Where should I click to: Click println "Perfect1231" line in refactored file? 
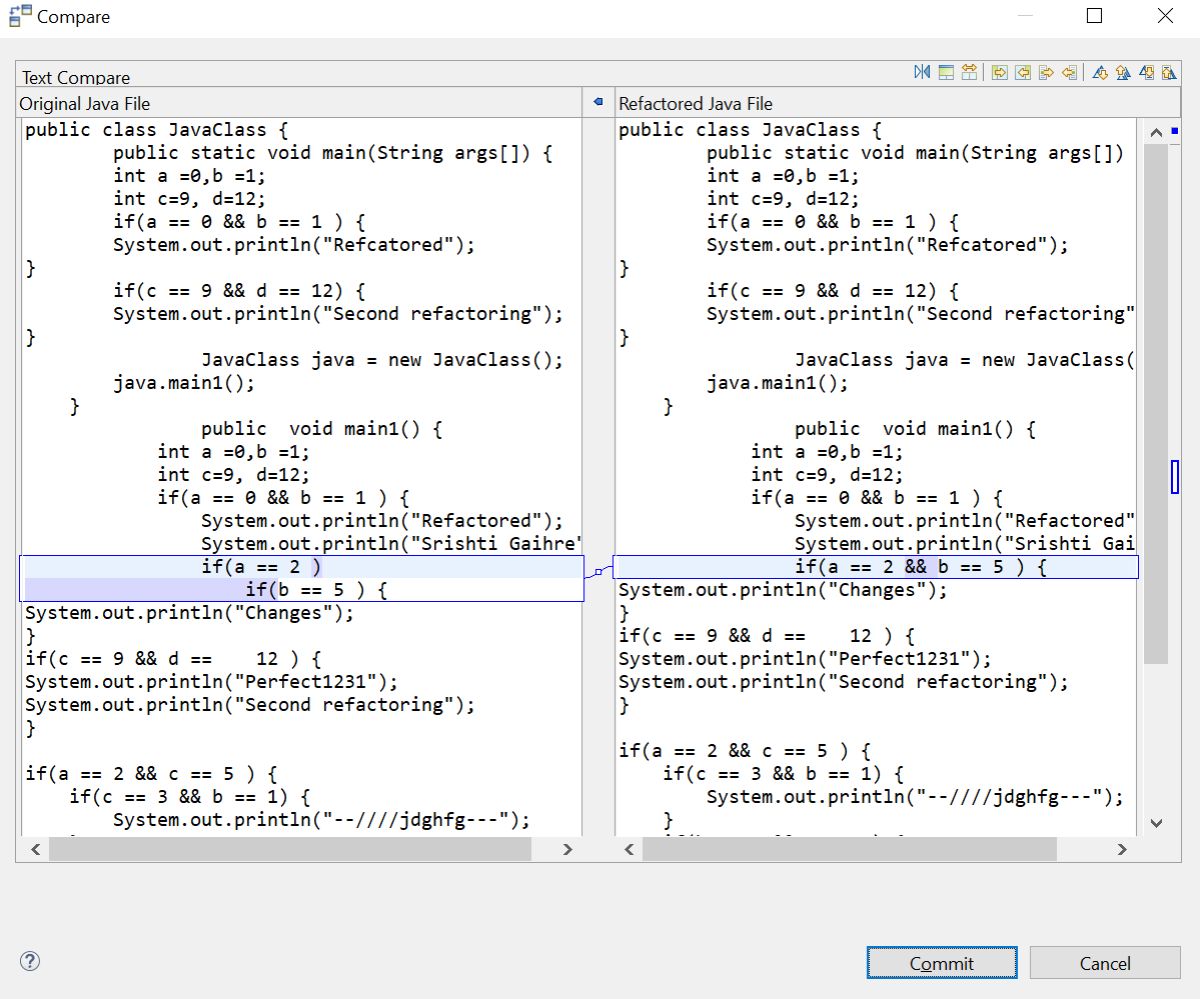pos(806,659)
